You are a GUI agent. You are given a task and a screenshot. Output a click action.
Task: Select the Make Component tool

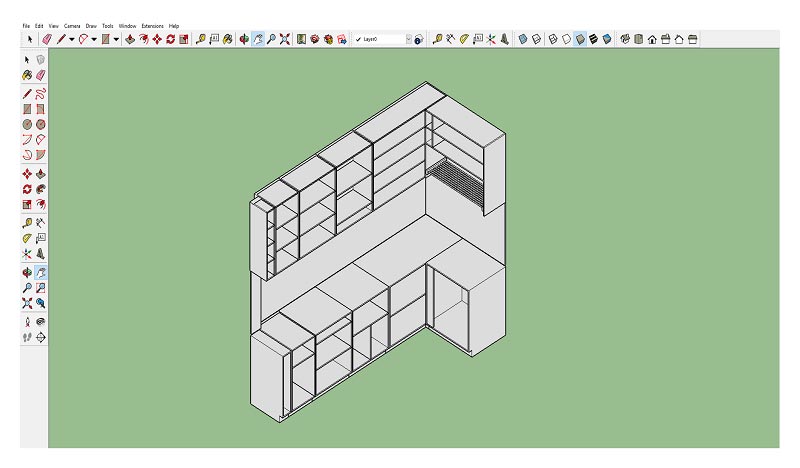click(40, 60)
